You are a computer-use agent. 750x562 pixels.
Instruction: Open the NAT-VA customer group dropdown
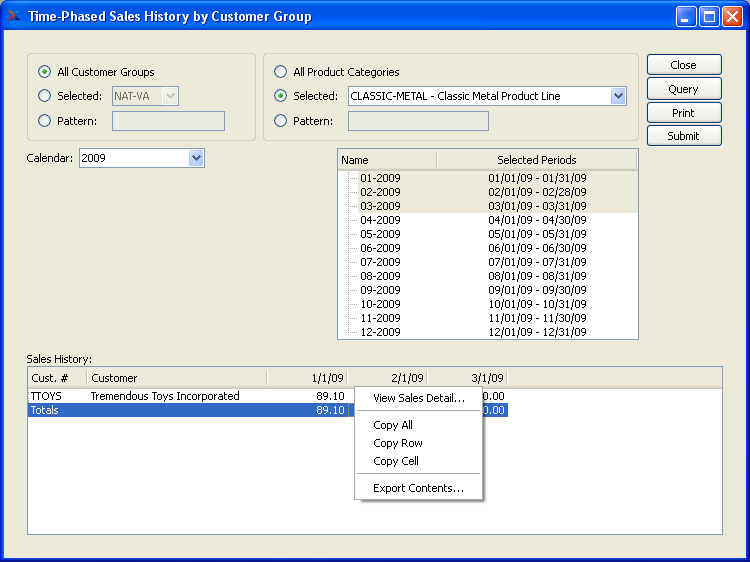[170, 96]
